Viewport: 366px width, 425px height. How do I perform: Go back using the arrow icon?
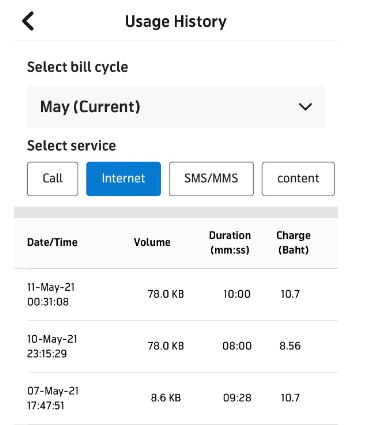[28, 21]
